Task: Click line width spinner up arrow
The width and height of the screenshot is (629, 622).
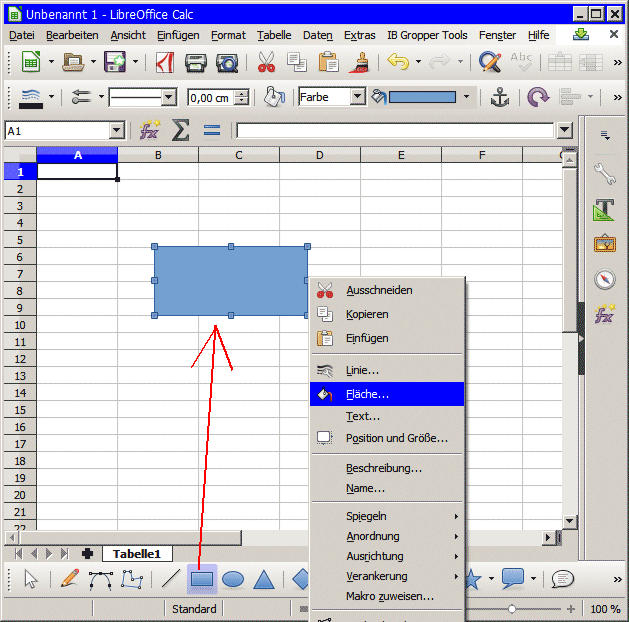Action: coord(241,94)
